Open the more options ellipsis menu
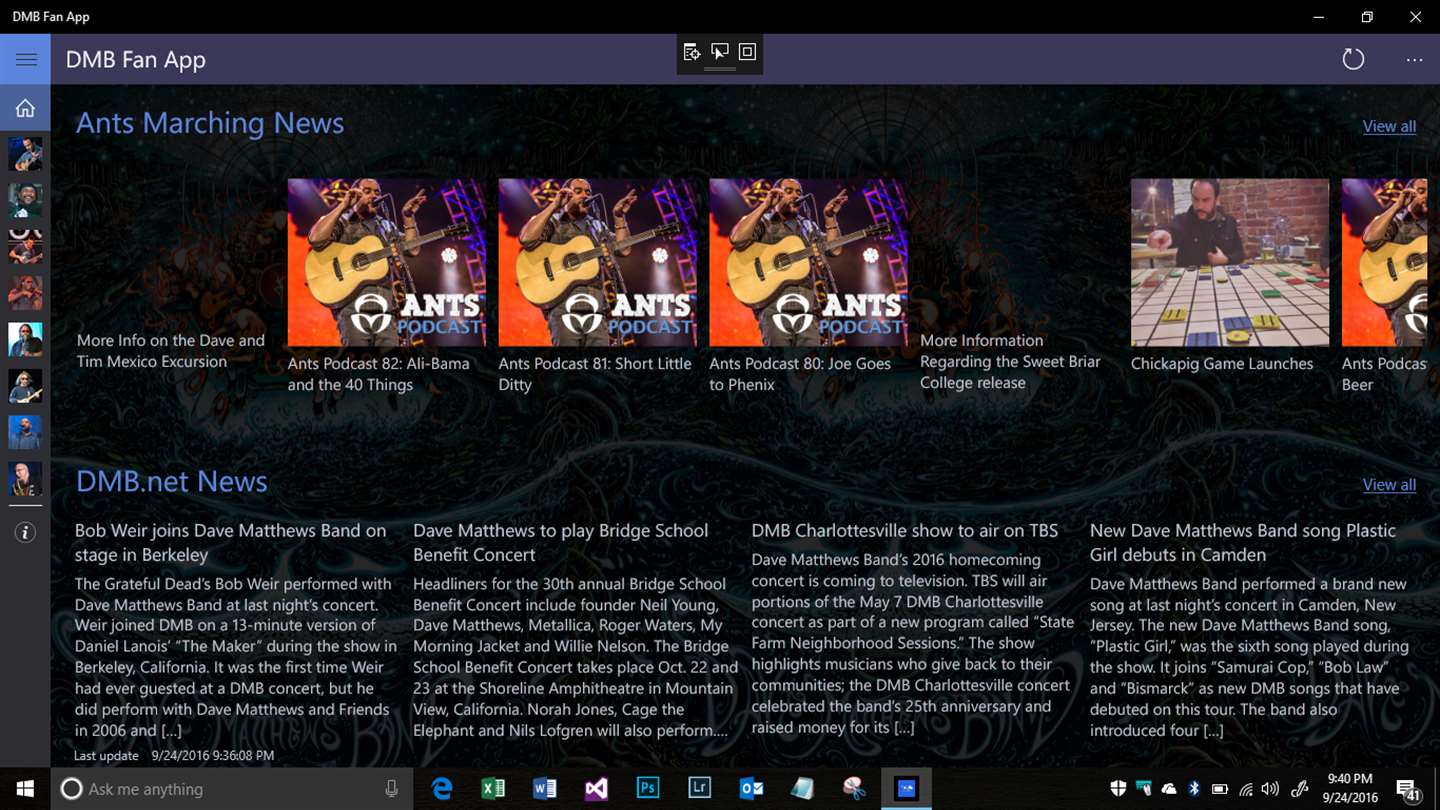Viewport: 1440px width, 810px height. [x=1414, y=60]
